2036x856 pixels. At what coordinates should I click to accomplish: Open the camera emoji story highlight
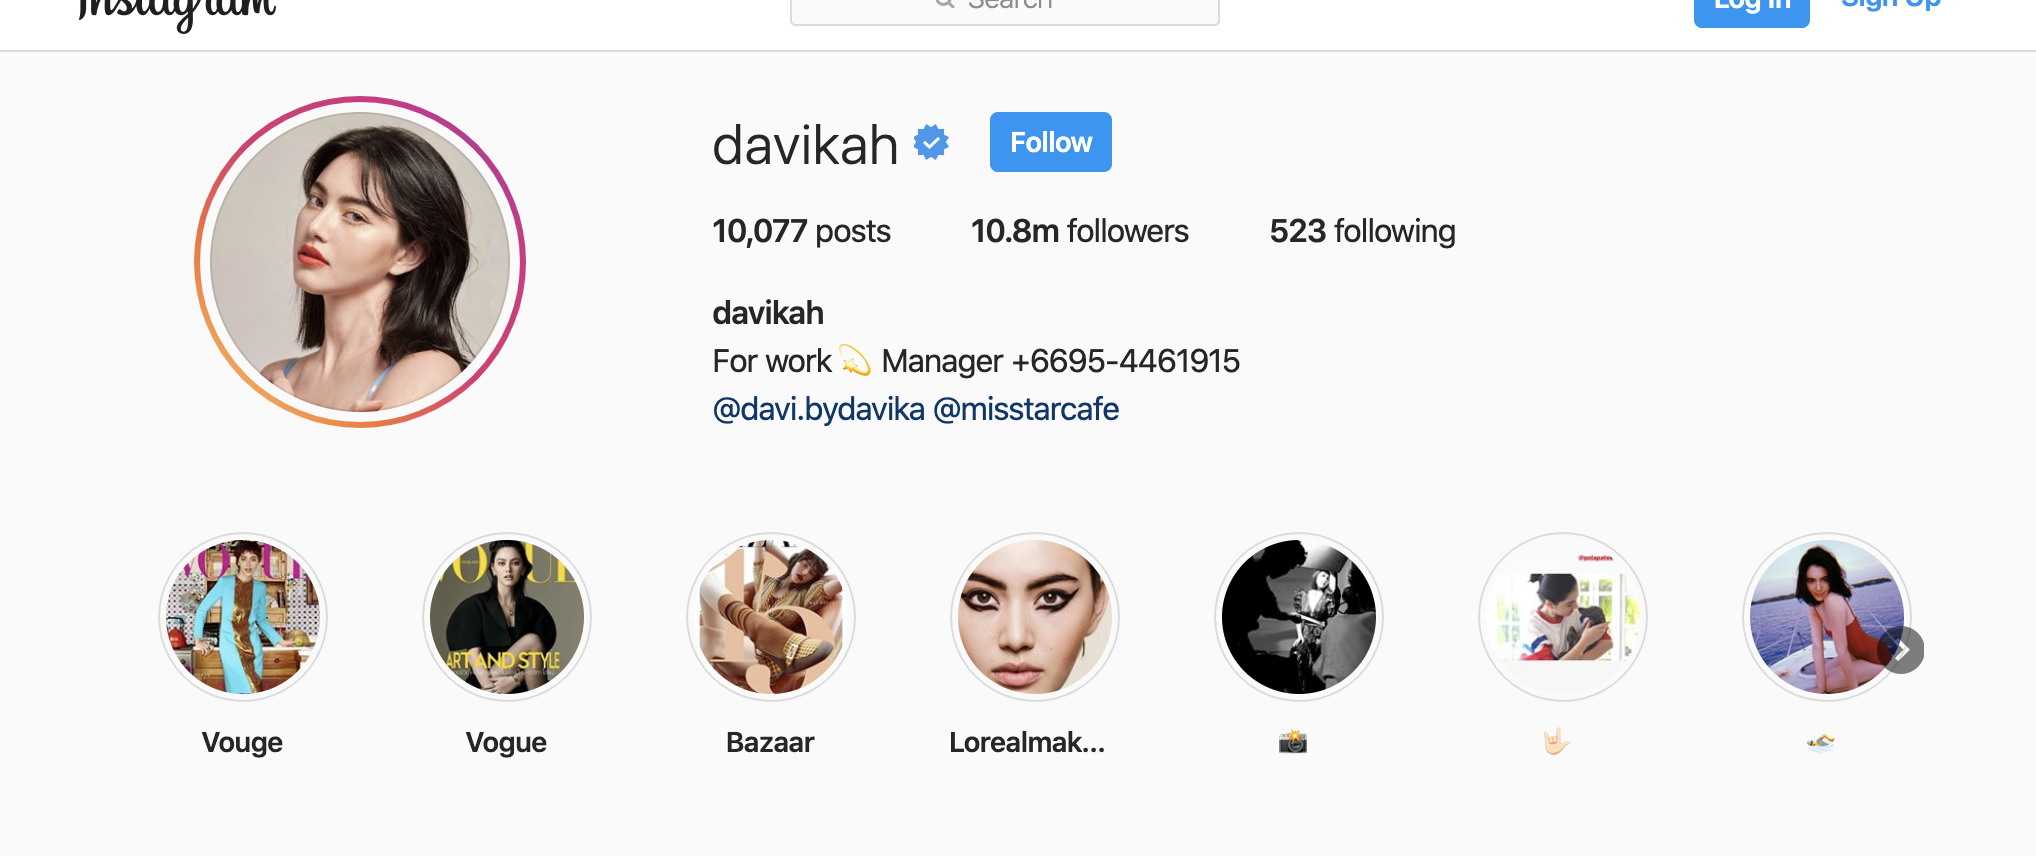(1298, 617)
